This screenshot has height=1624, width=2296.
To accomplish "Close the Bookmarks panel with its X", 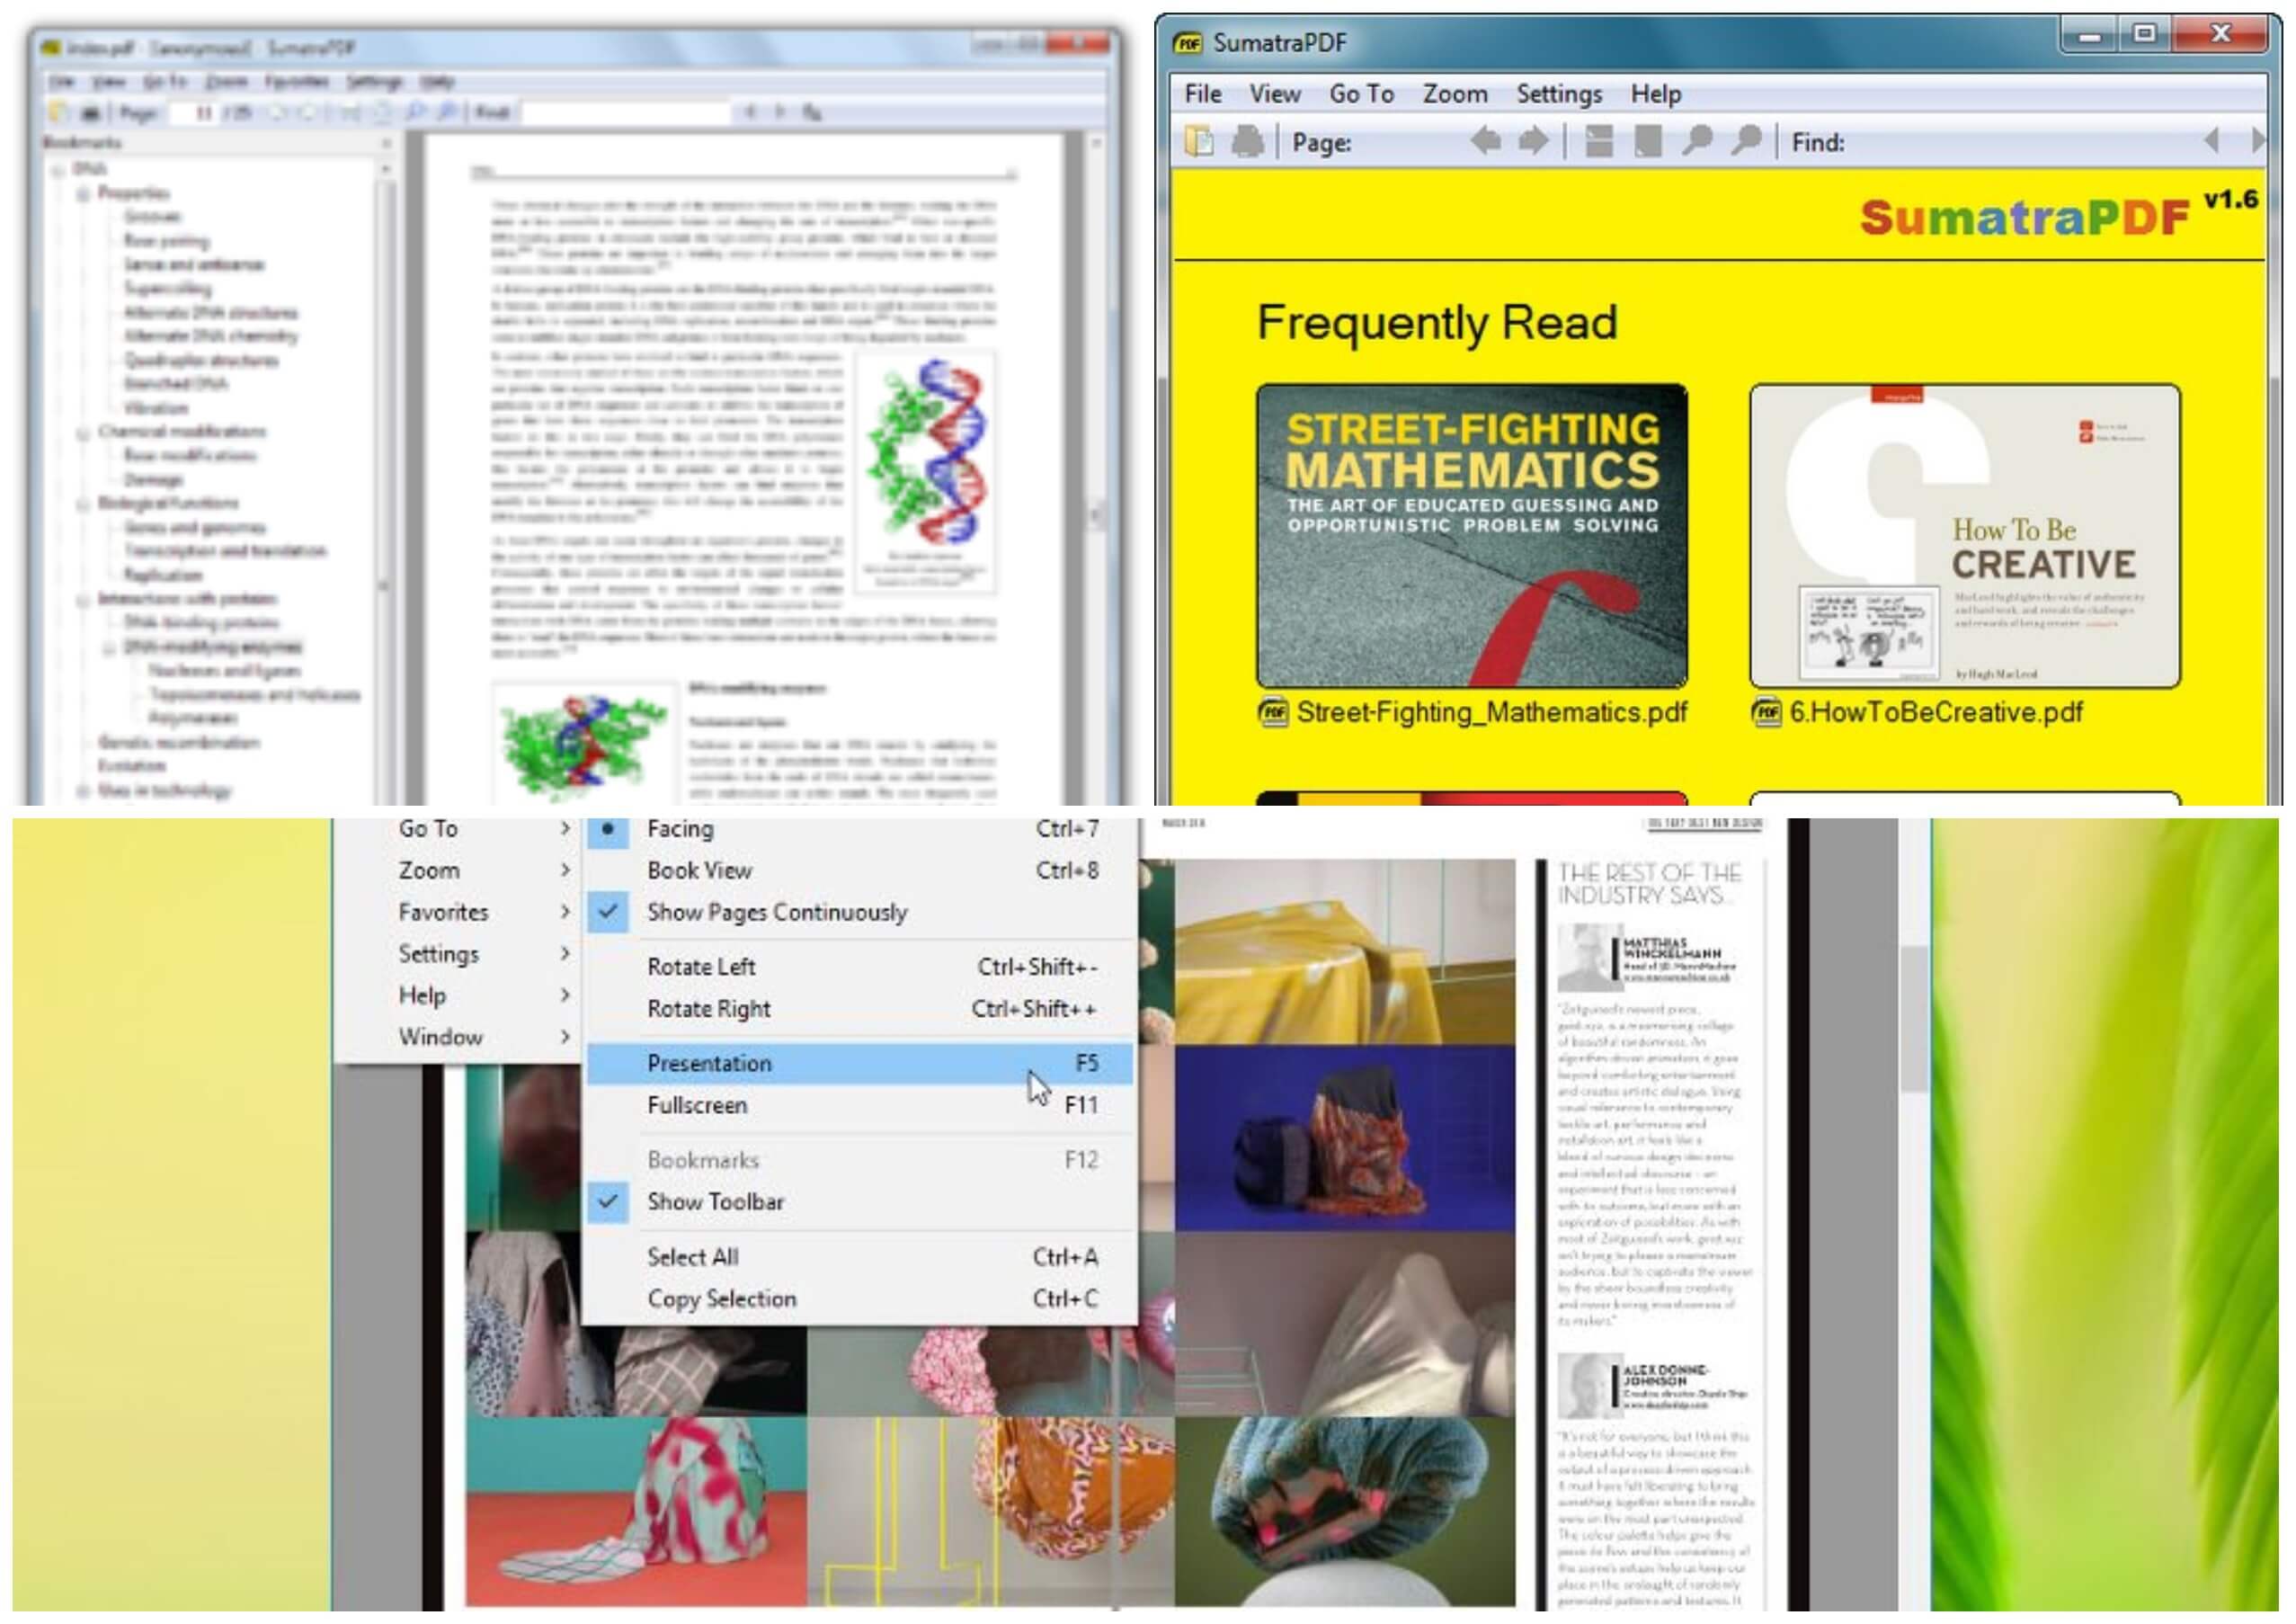I will [x=386, y=143].
